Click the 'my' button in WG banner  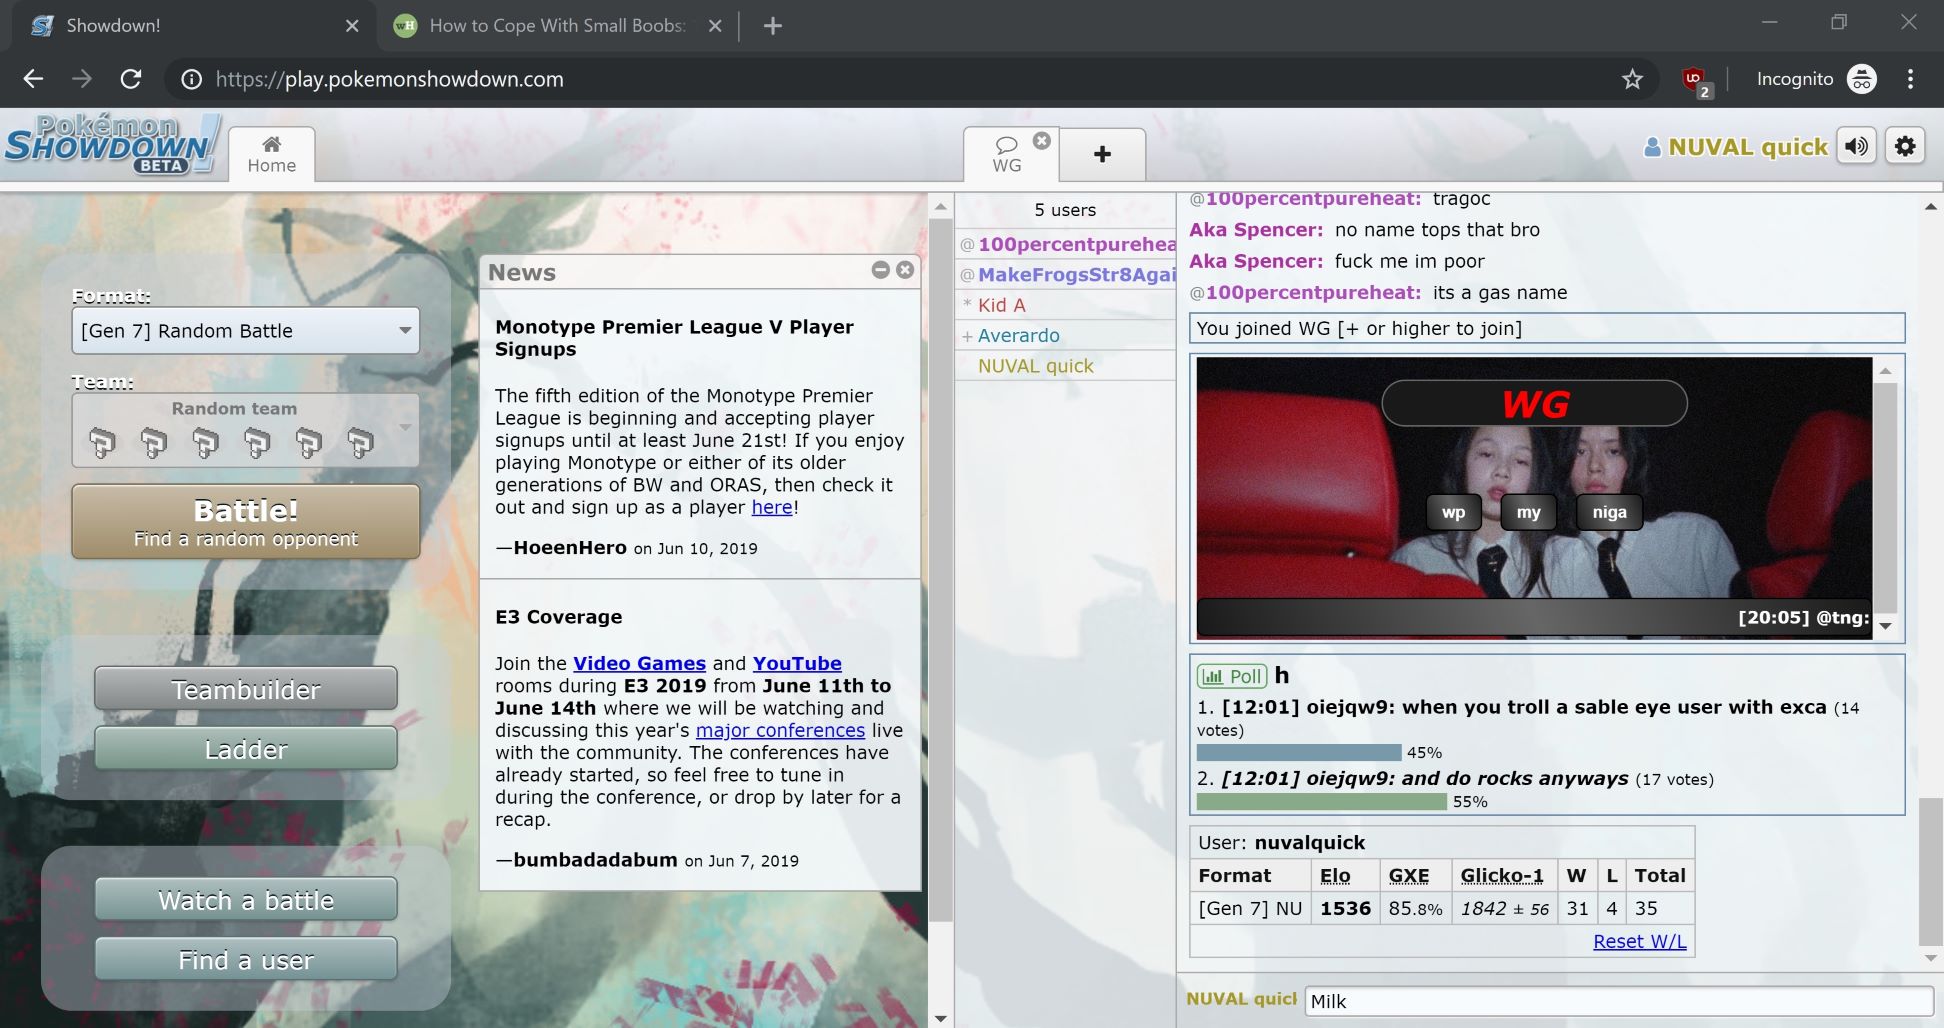[x=1528, y=512]
